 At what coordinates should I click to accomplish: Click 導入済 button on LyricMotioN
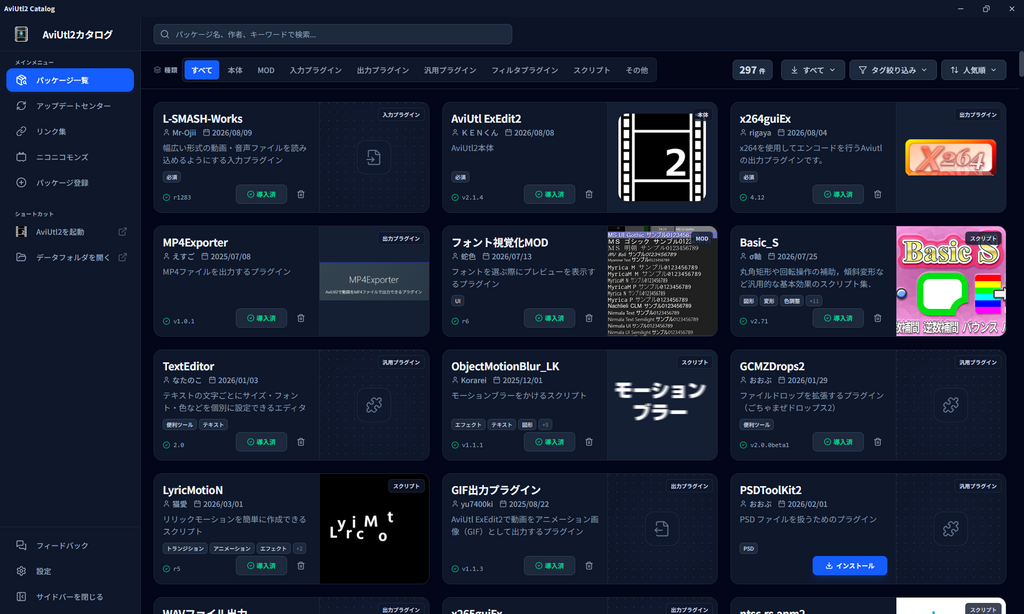[x=261, y=566]
